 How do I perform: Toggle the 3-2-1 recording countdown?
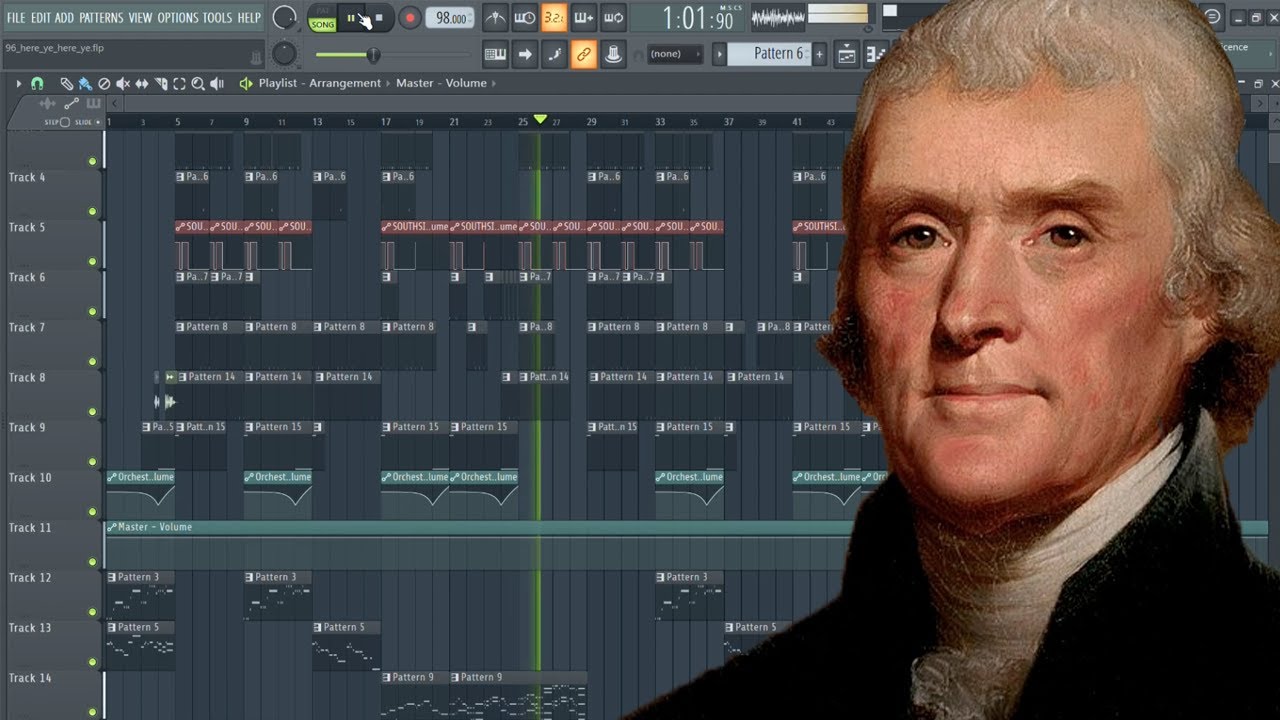554,18
